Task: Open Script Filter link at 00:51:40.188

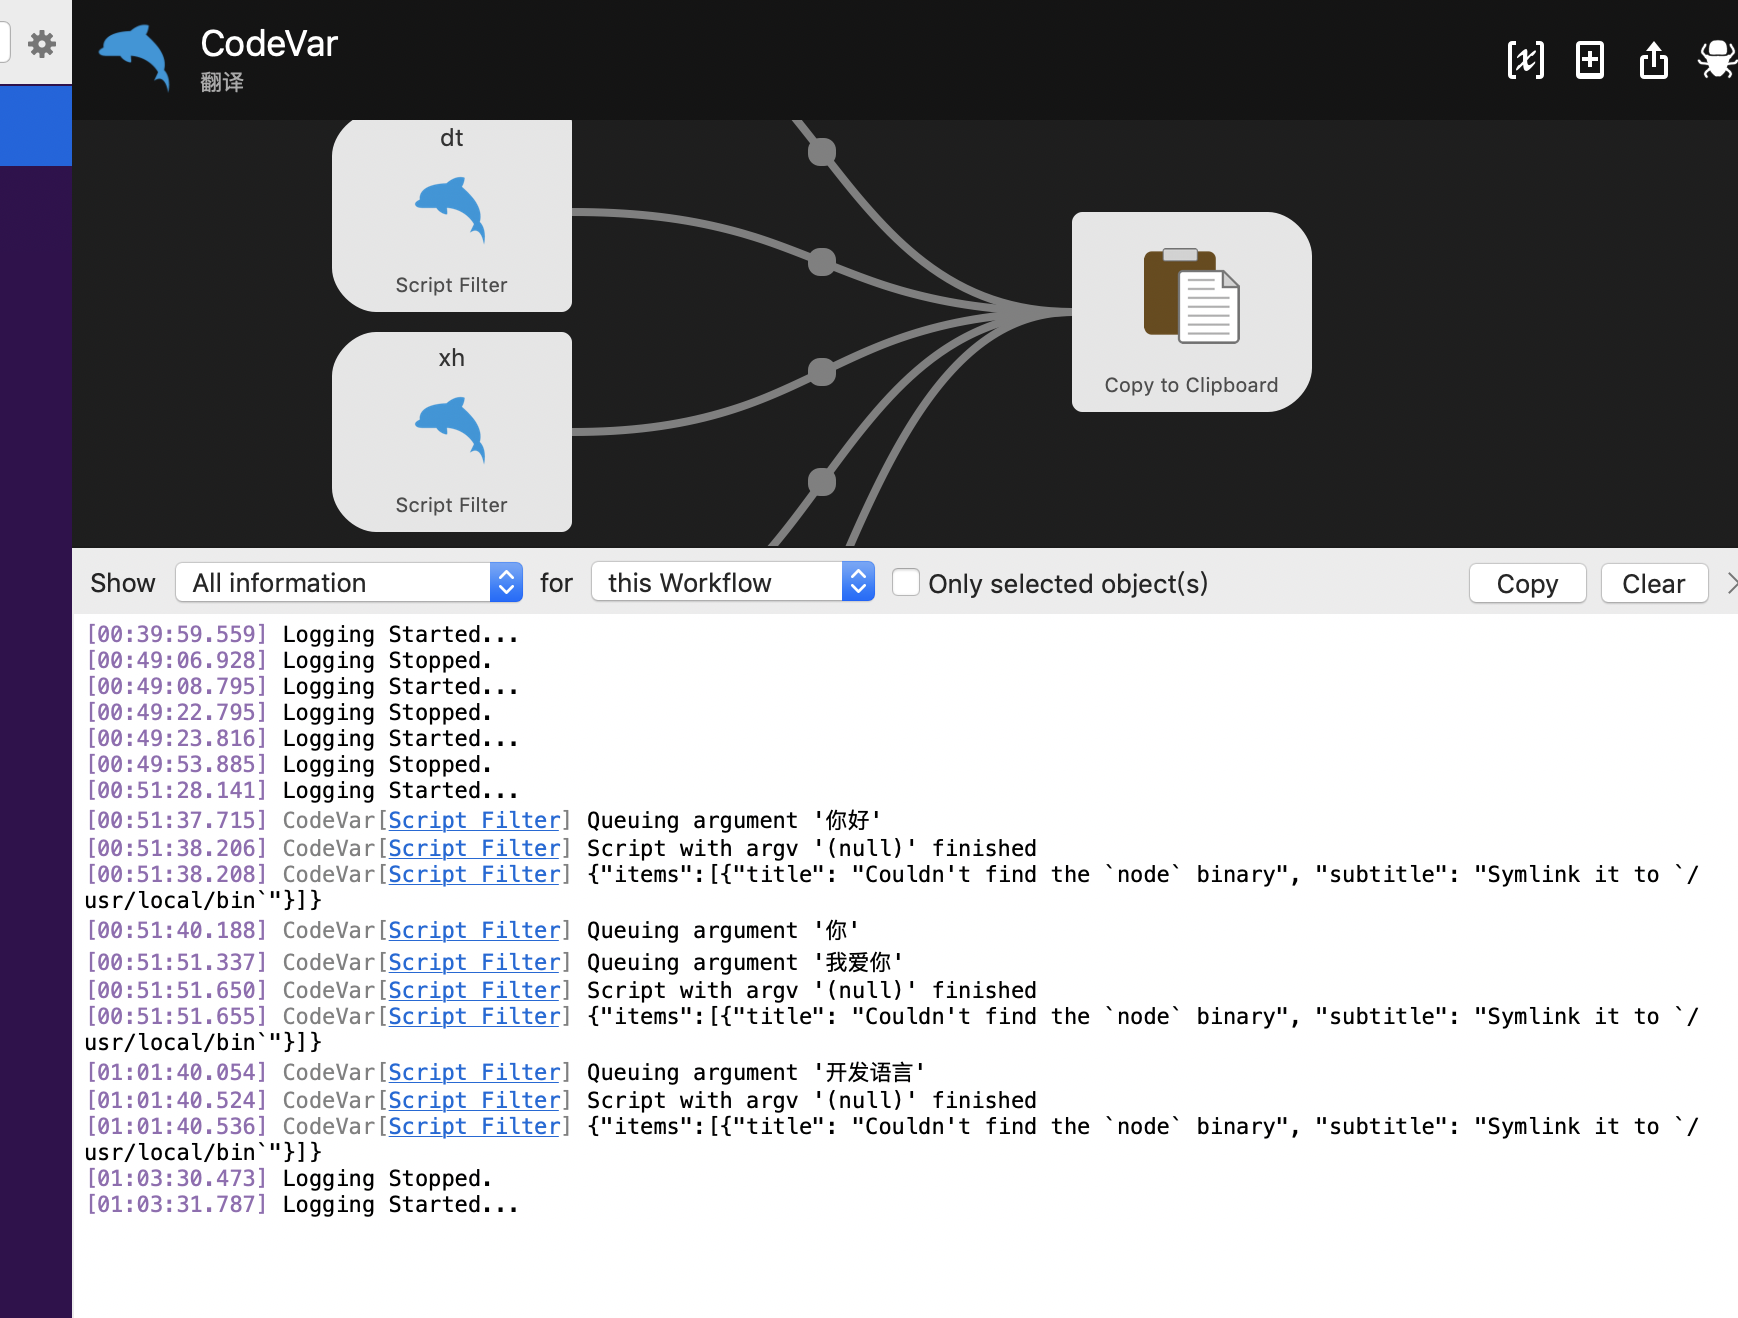Action: tap(474, 930)
